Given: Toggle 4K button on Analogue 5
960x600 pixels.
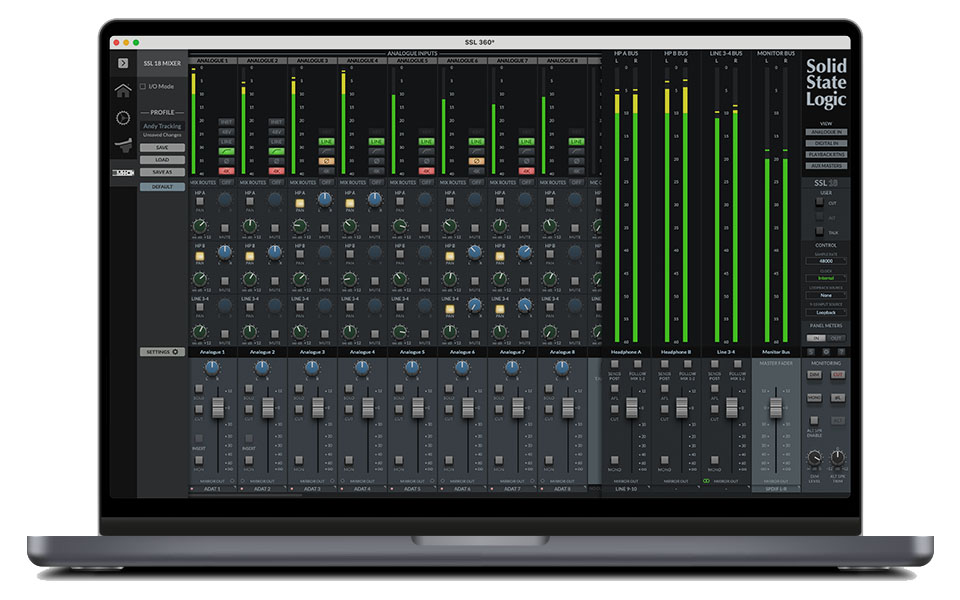Looking at the screenshot, I should (x=427, y=171).
